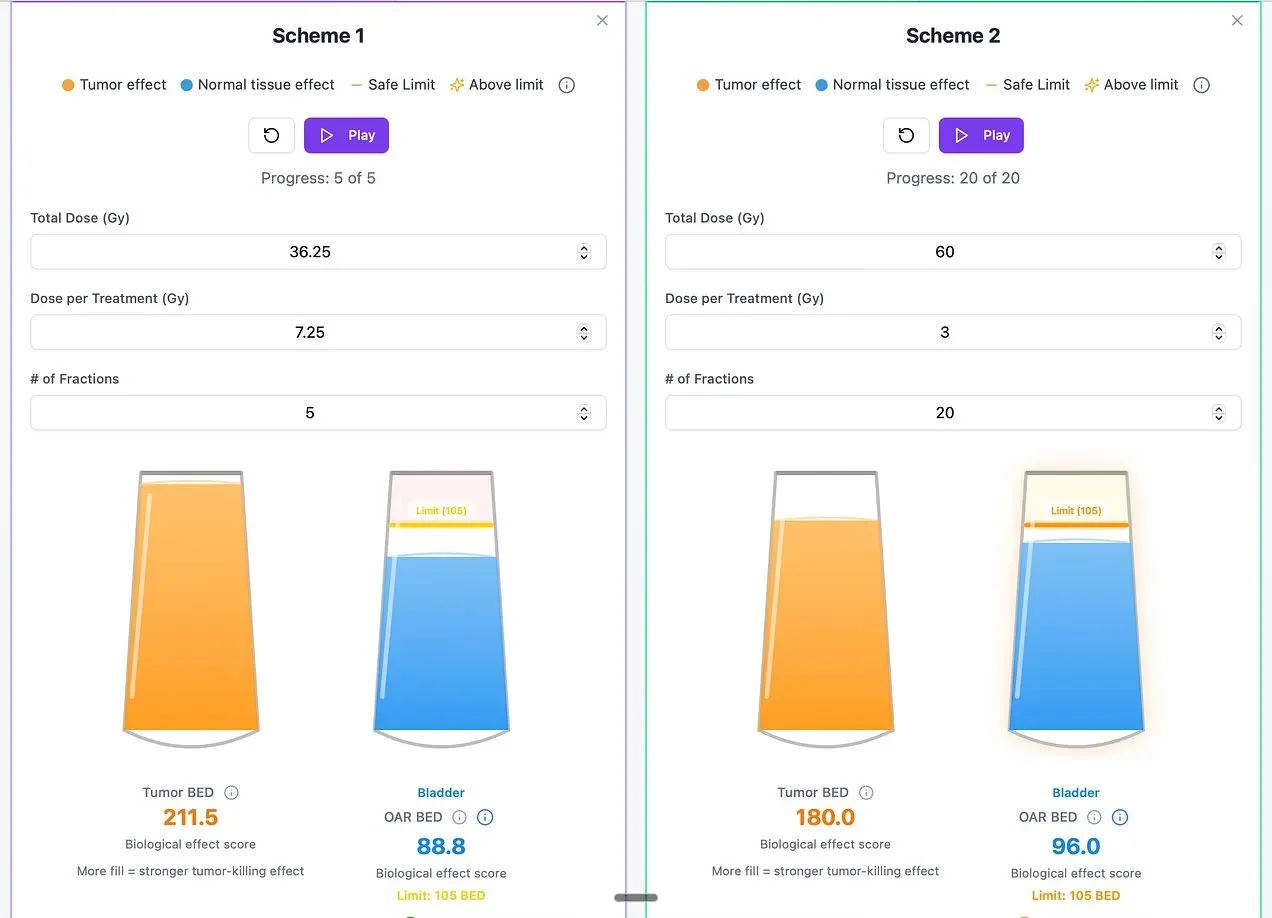Click the Above limit sparkle icon in Scheme 2
This screenshot has width=1272, height=918.
[1090, 85]
